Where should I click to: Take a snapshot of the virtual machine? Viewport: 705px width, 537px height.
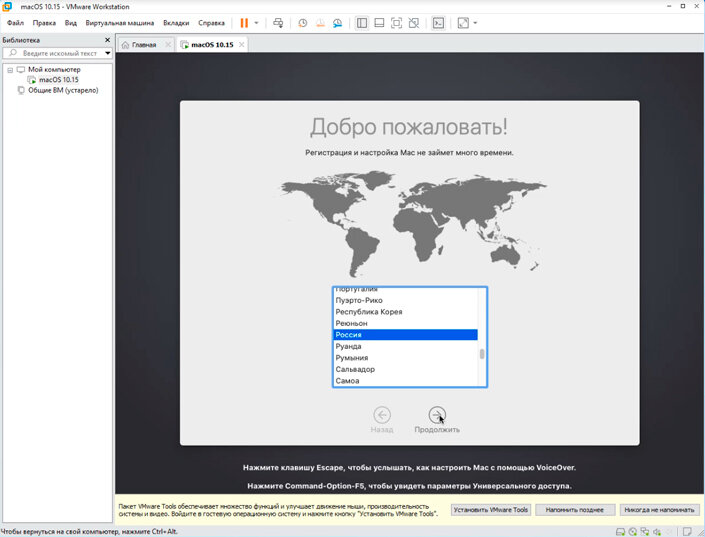pyautogui.click(x=303, y=23)
